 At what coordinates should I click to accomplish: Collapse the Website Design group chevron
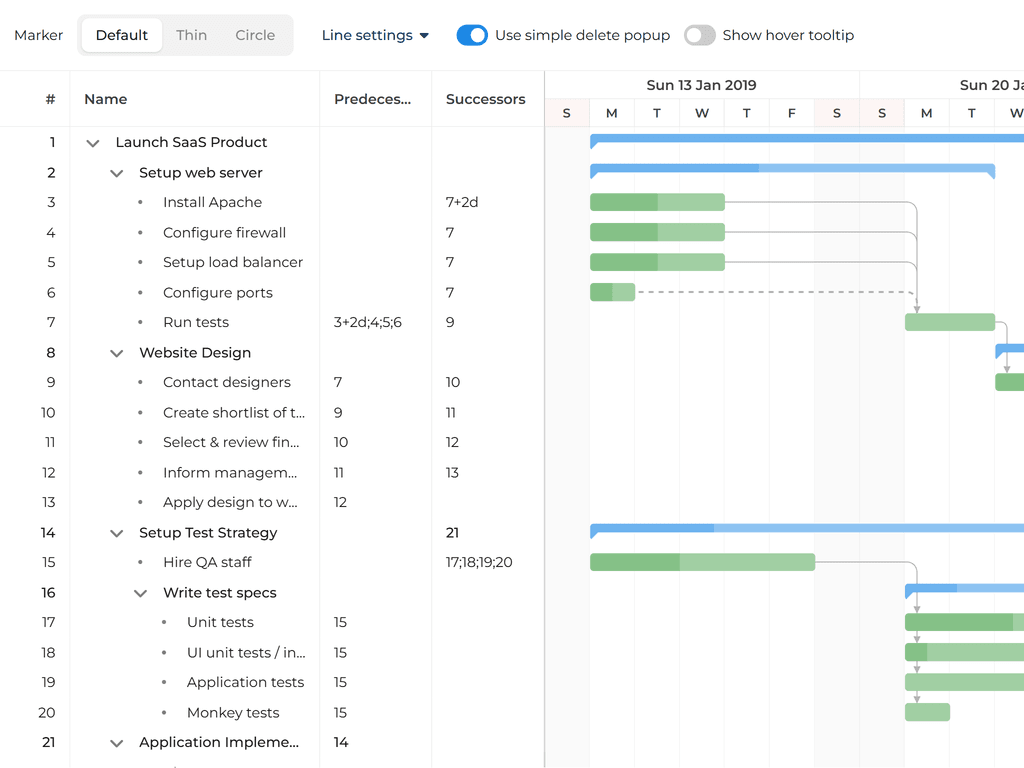(x=117, y=353)
